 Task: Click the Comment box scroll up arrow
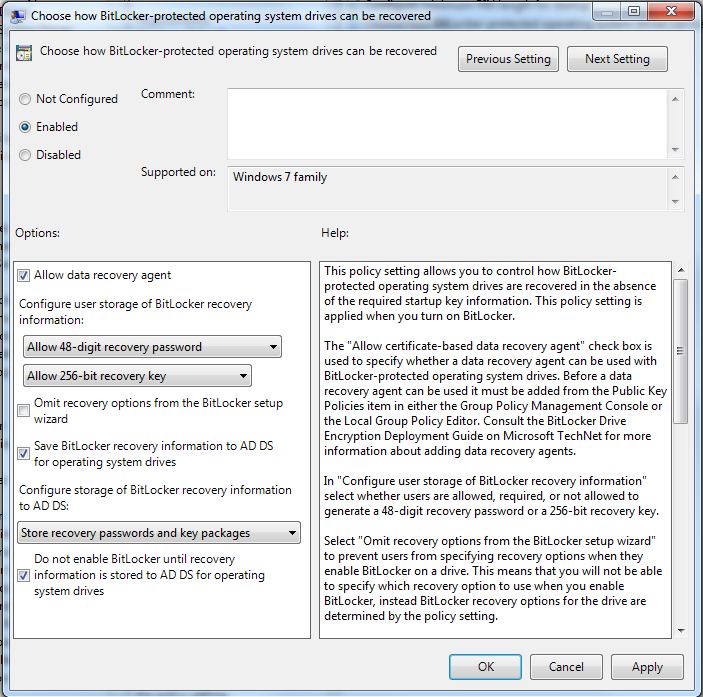point(675,99)
